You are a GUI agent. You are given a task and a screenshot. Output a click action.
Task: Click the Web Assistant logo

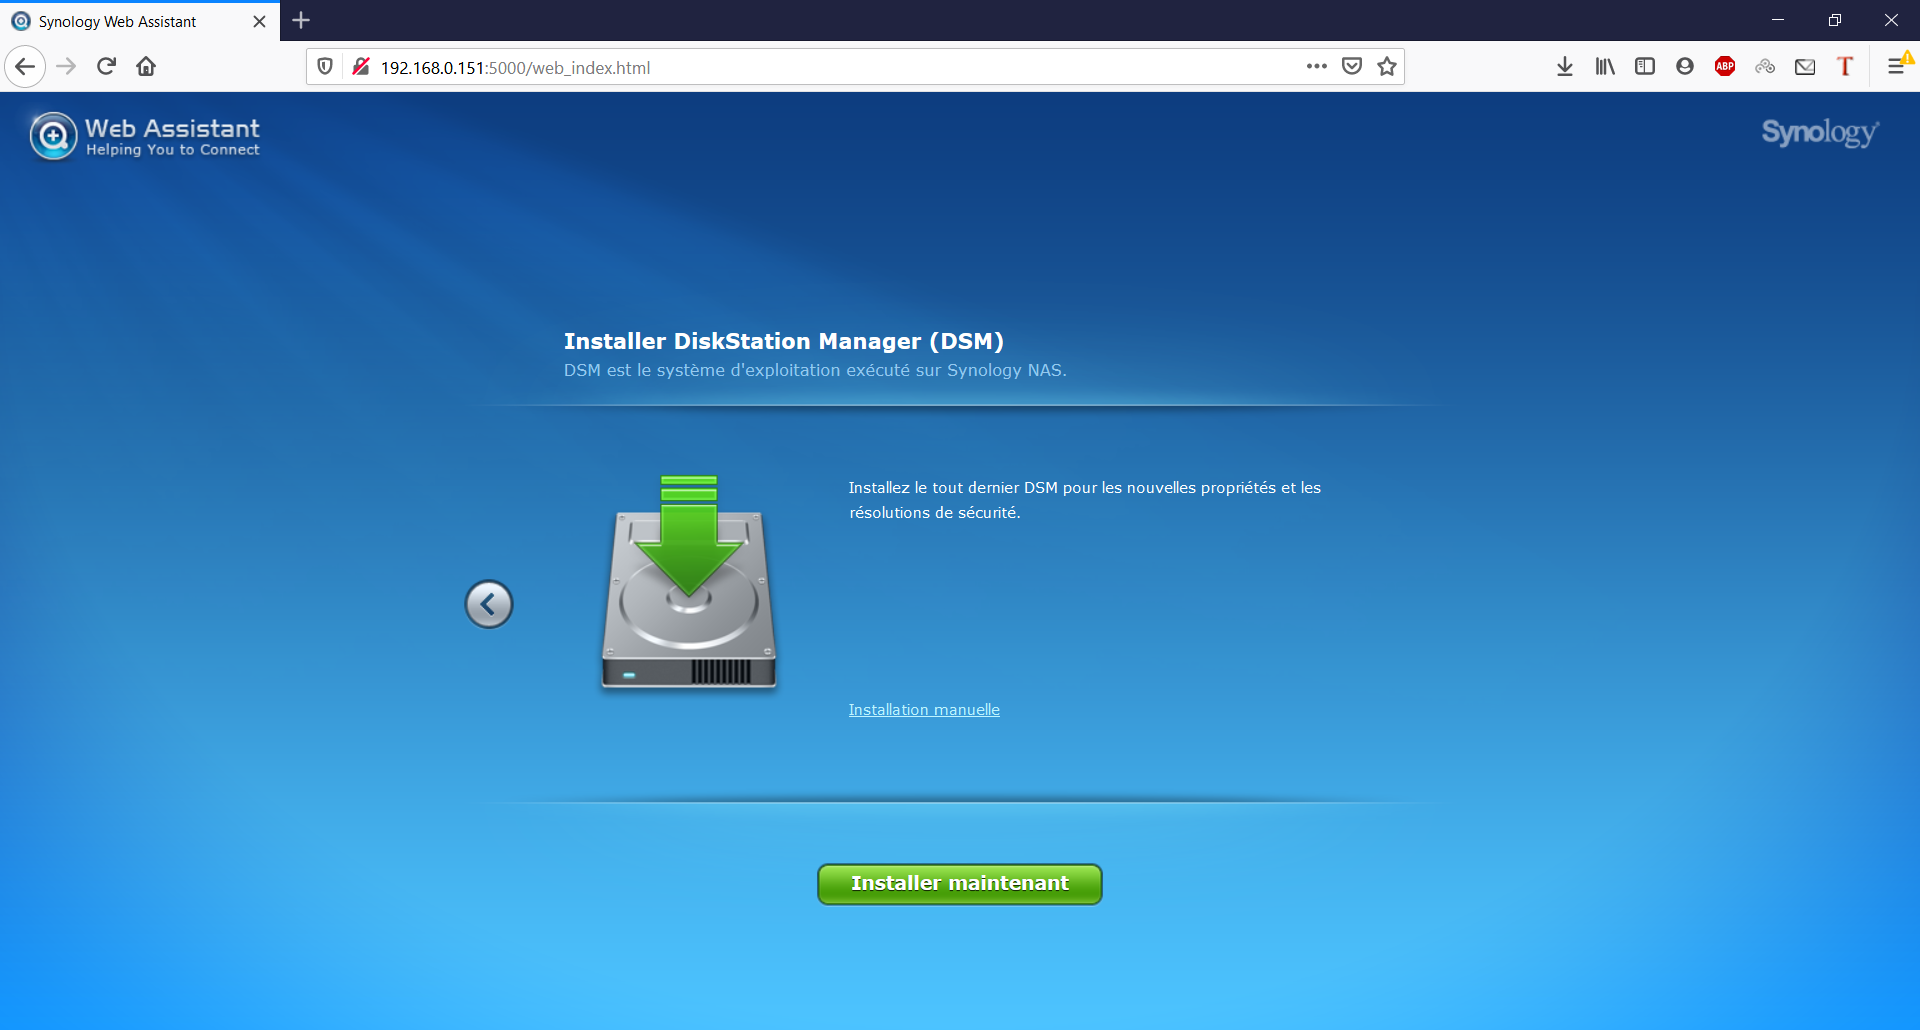point(146,137)
